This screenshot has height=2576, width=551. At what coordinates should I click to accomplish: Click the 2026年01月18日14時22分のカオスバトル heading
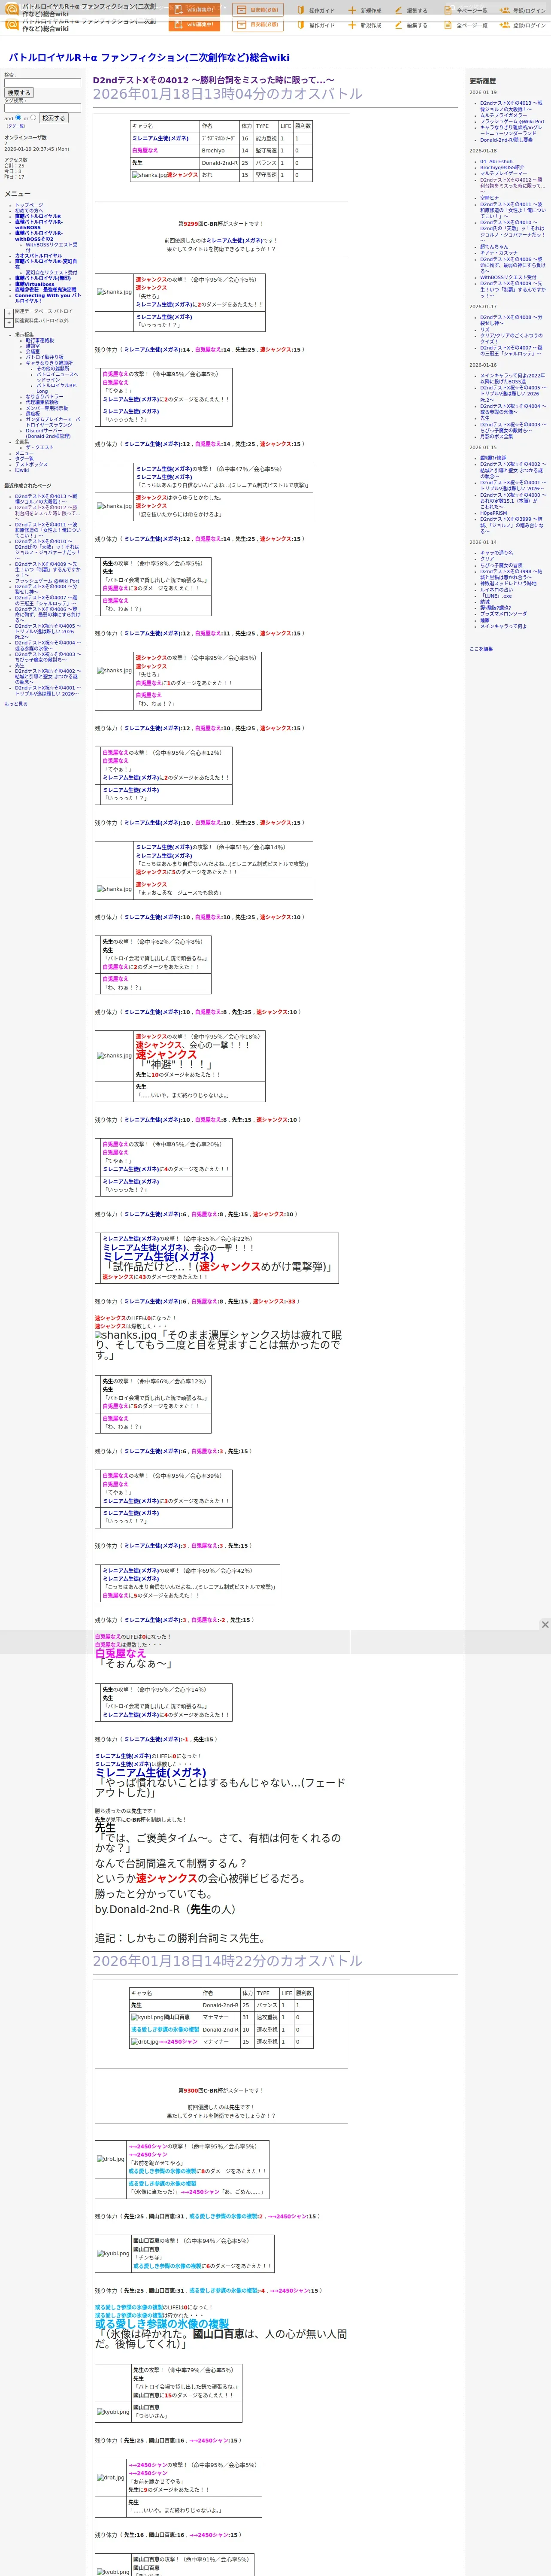coord(228,1961)
